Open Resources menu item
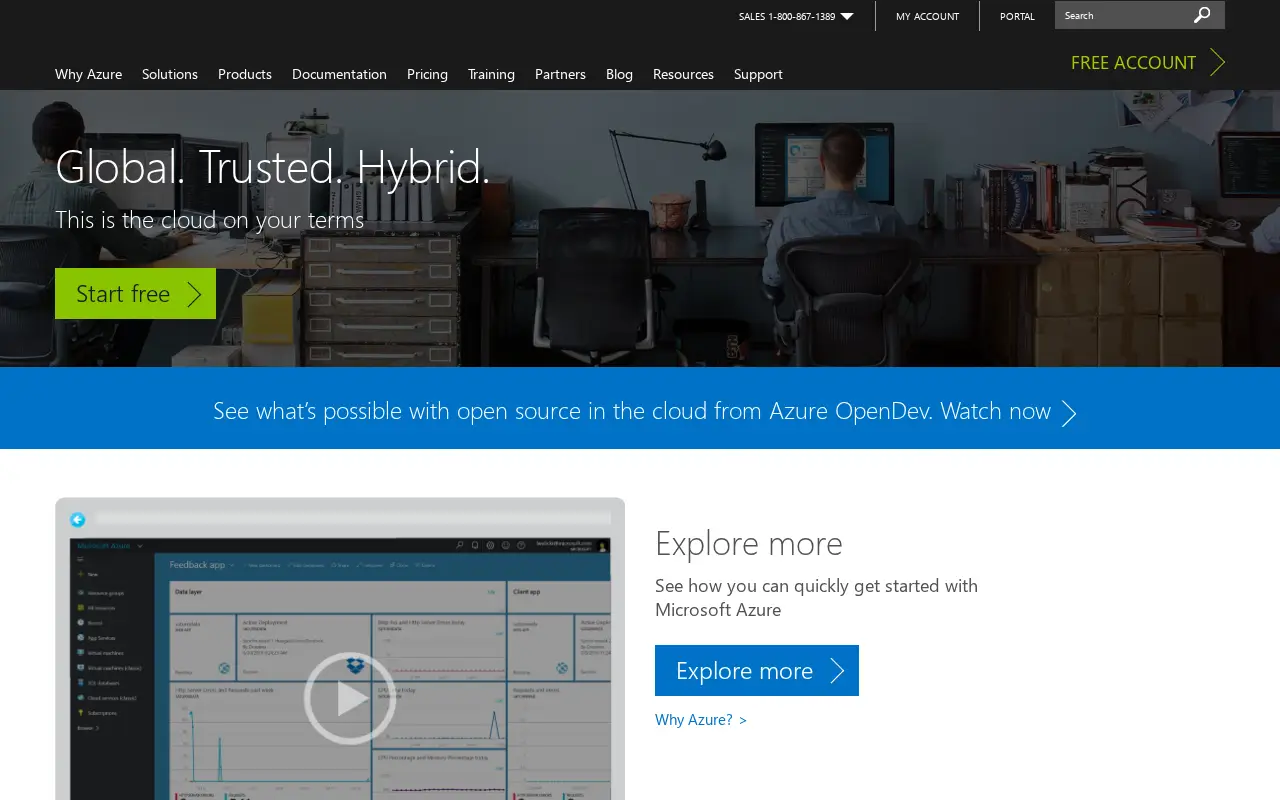 coord(683,74)
